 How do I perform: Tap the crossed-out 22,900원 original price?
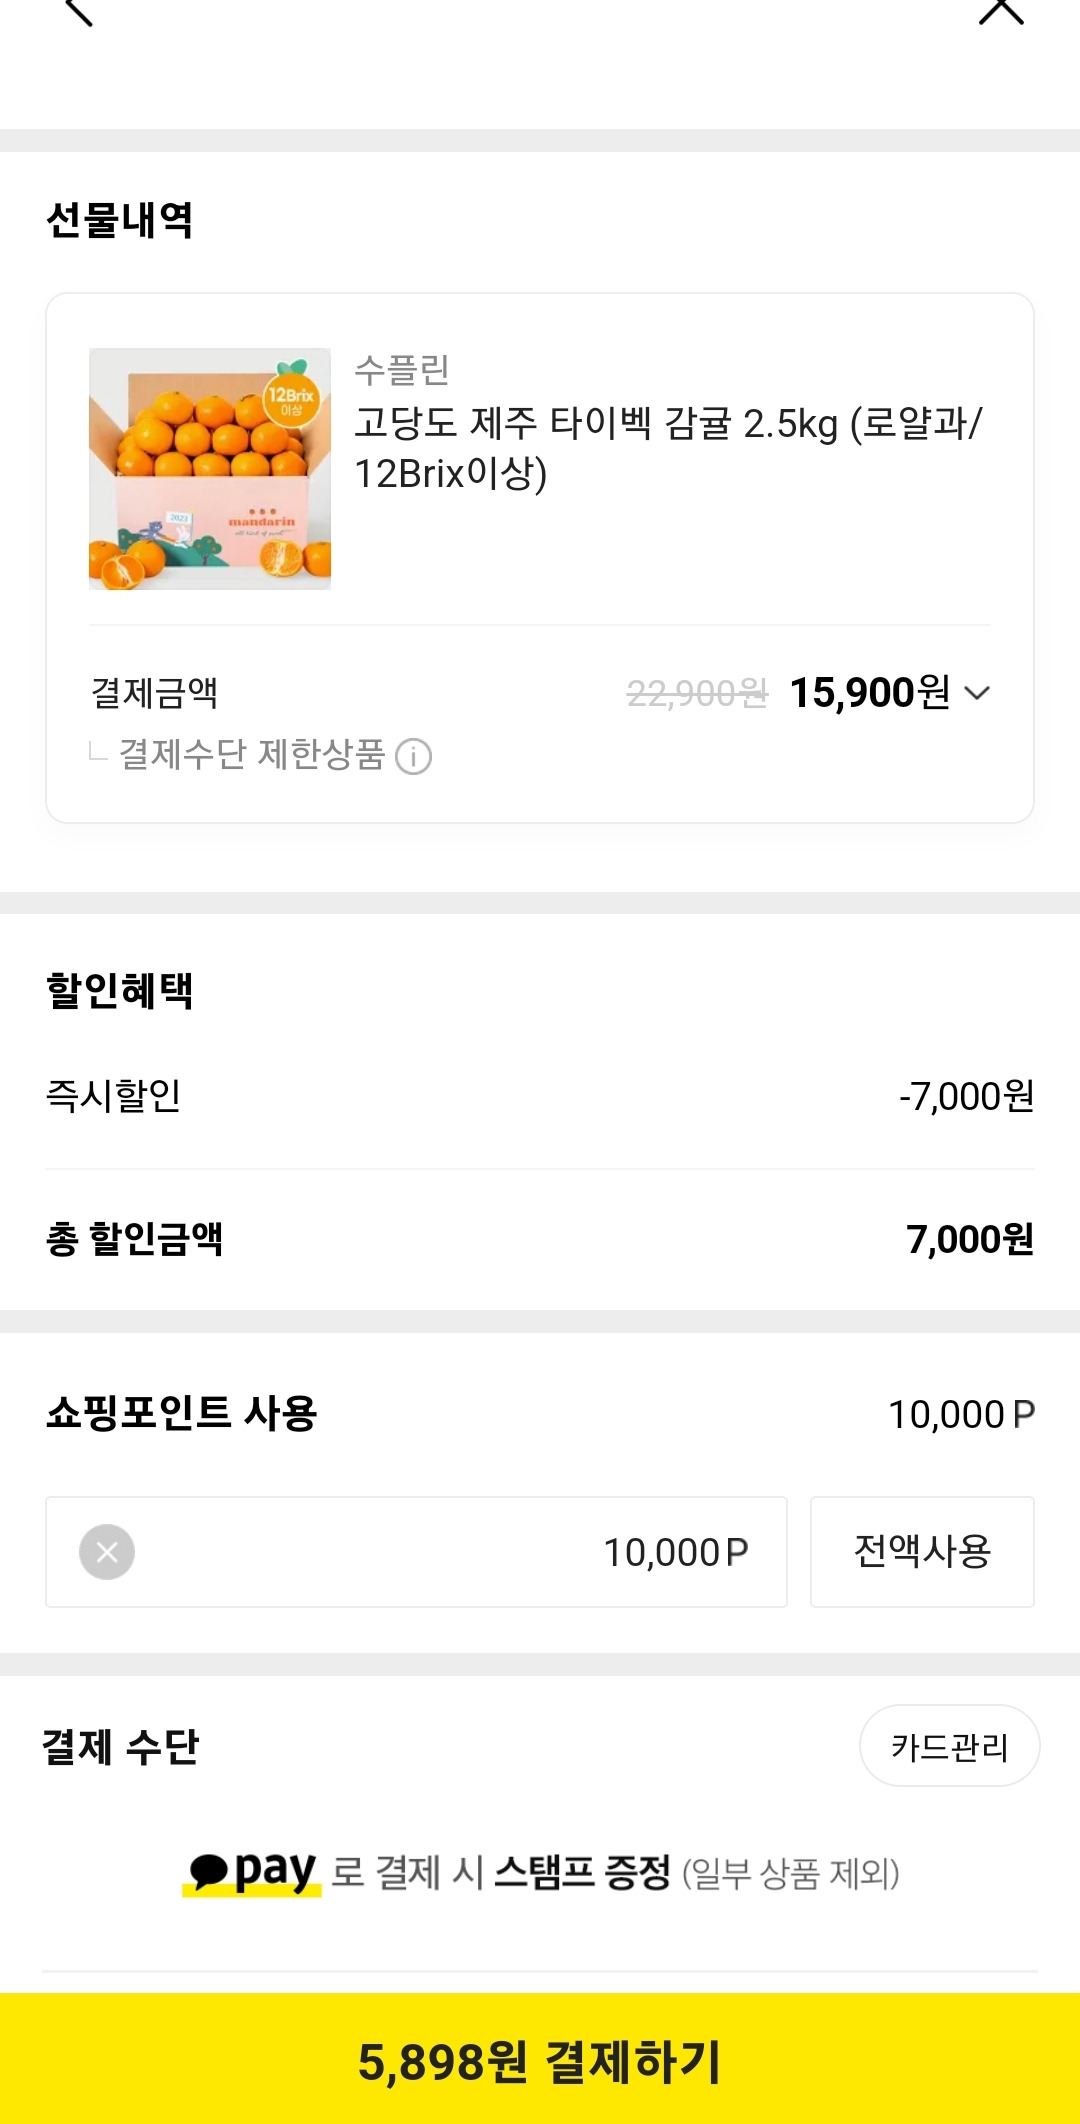coord(697,693)
